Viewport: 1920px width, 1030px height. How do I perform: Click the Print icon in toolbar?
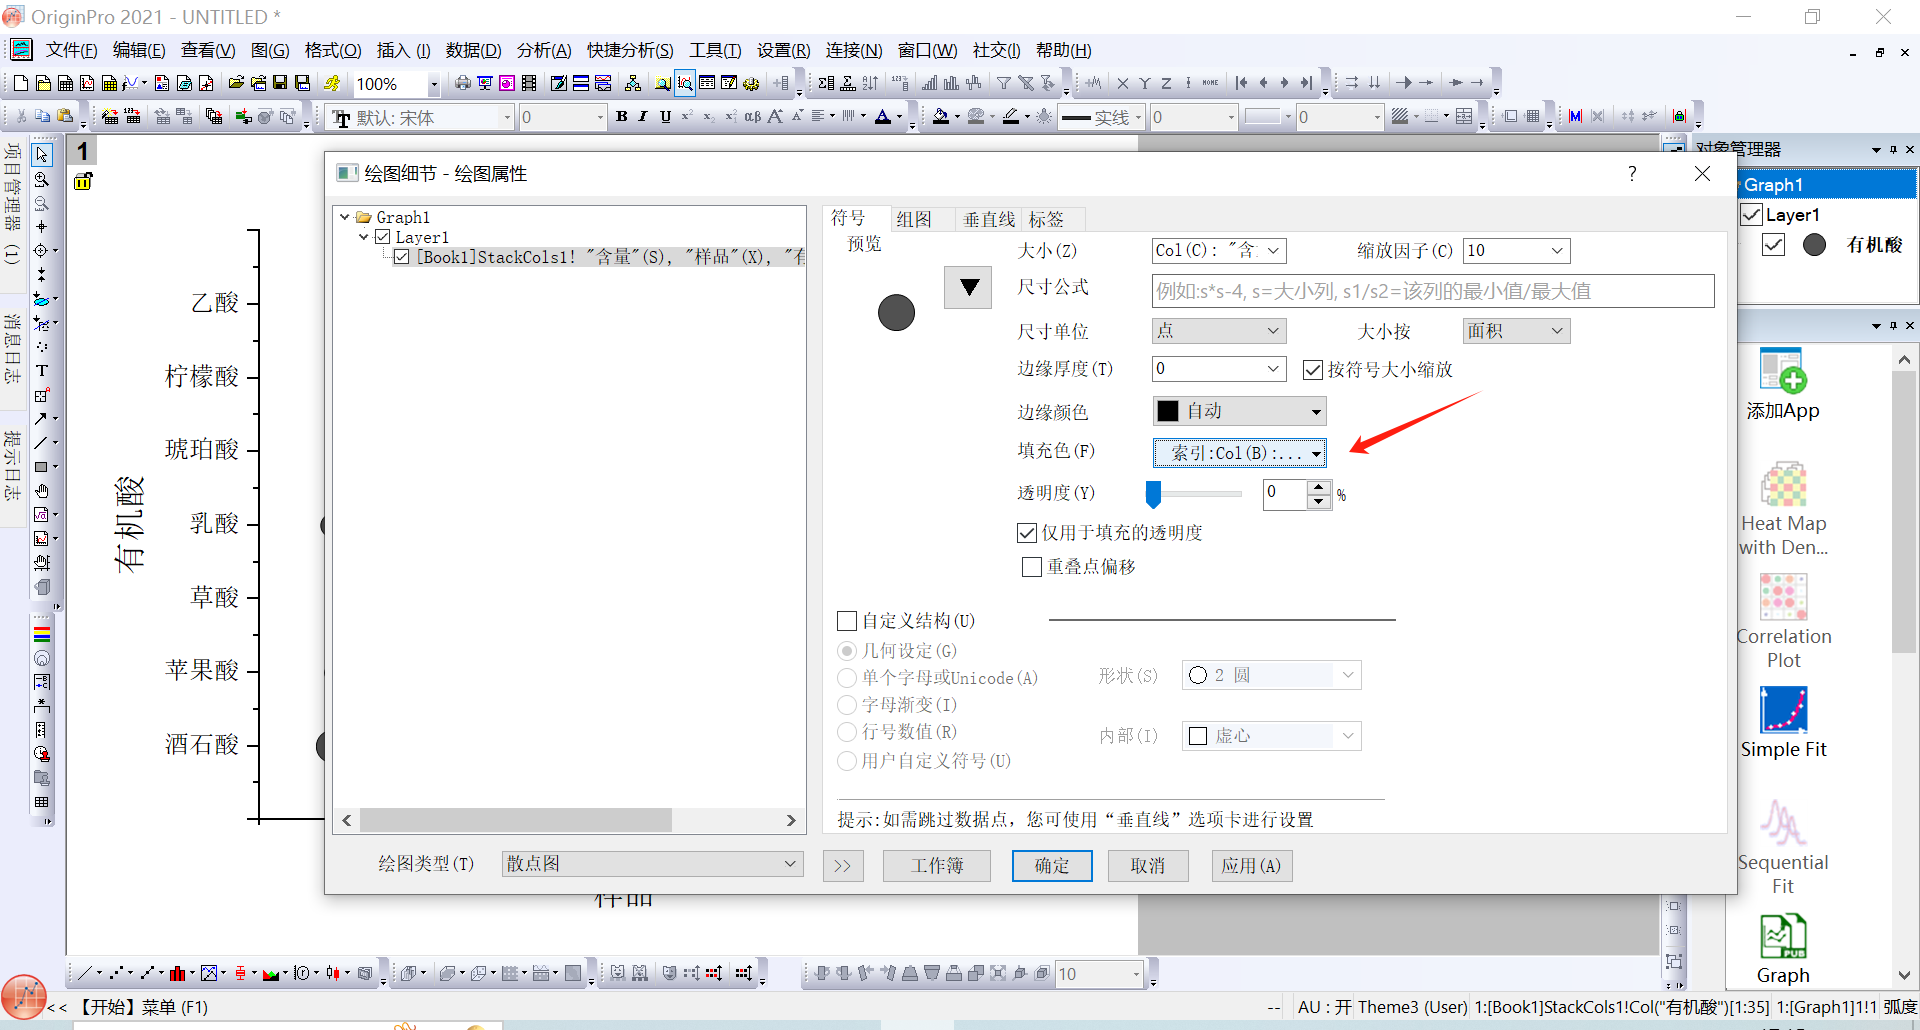point(462,83)
